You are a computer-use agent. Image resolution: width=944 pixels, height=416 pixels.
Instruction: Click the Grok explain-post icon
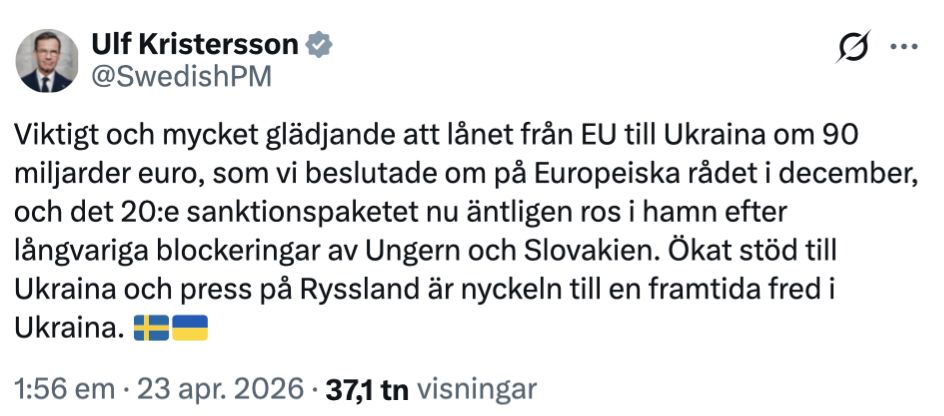point(854,47)
